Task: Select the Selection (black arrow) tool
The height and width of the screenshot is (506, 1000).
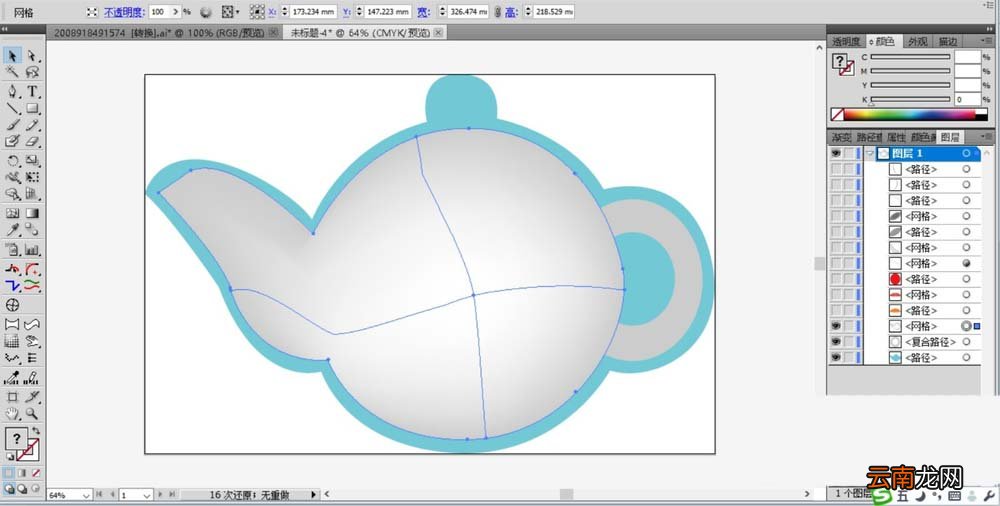Action: tap(12, 56)
